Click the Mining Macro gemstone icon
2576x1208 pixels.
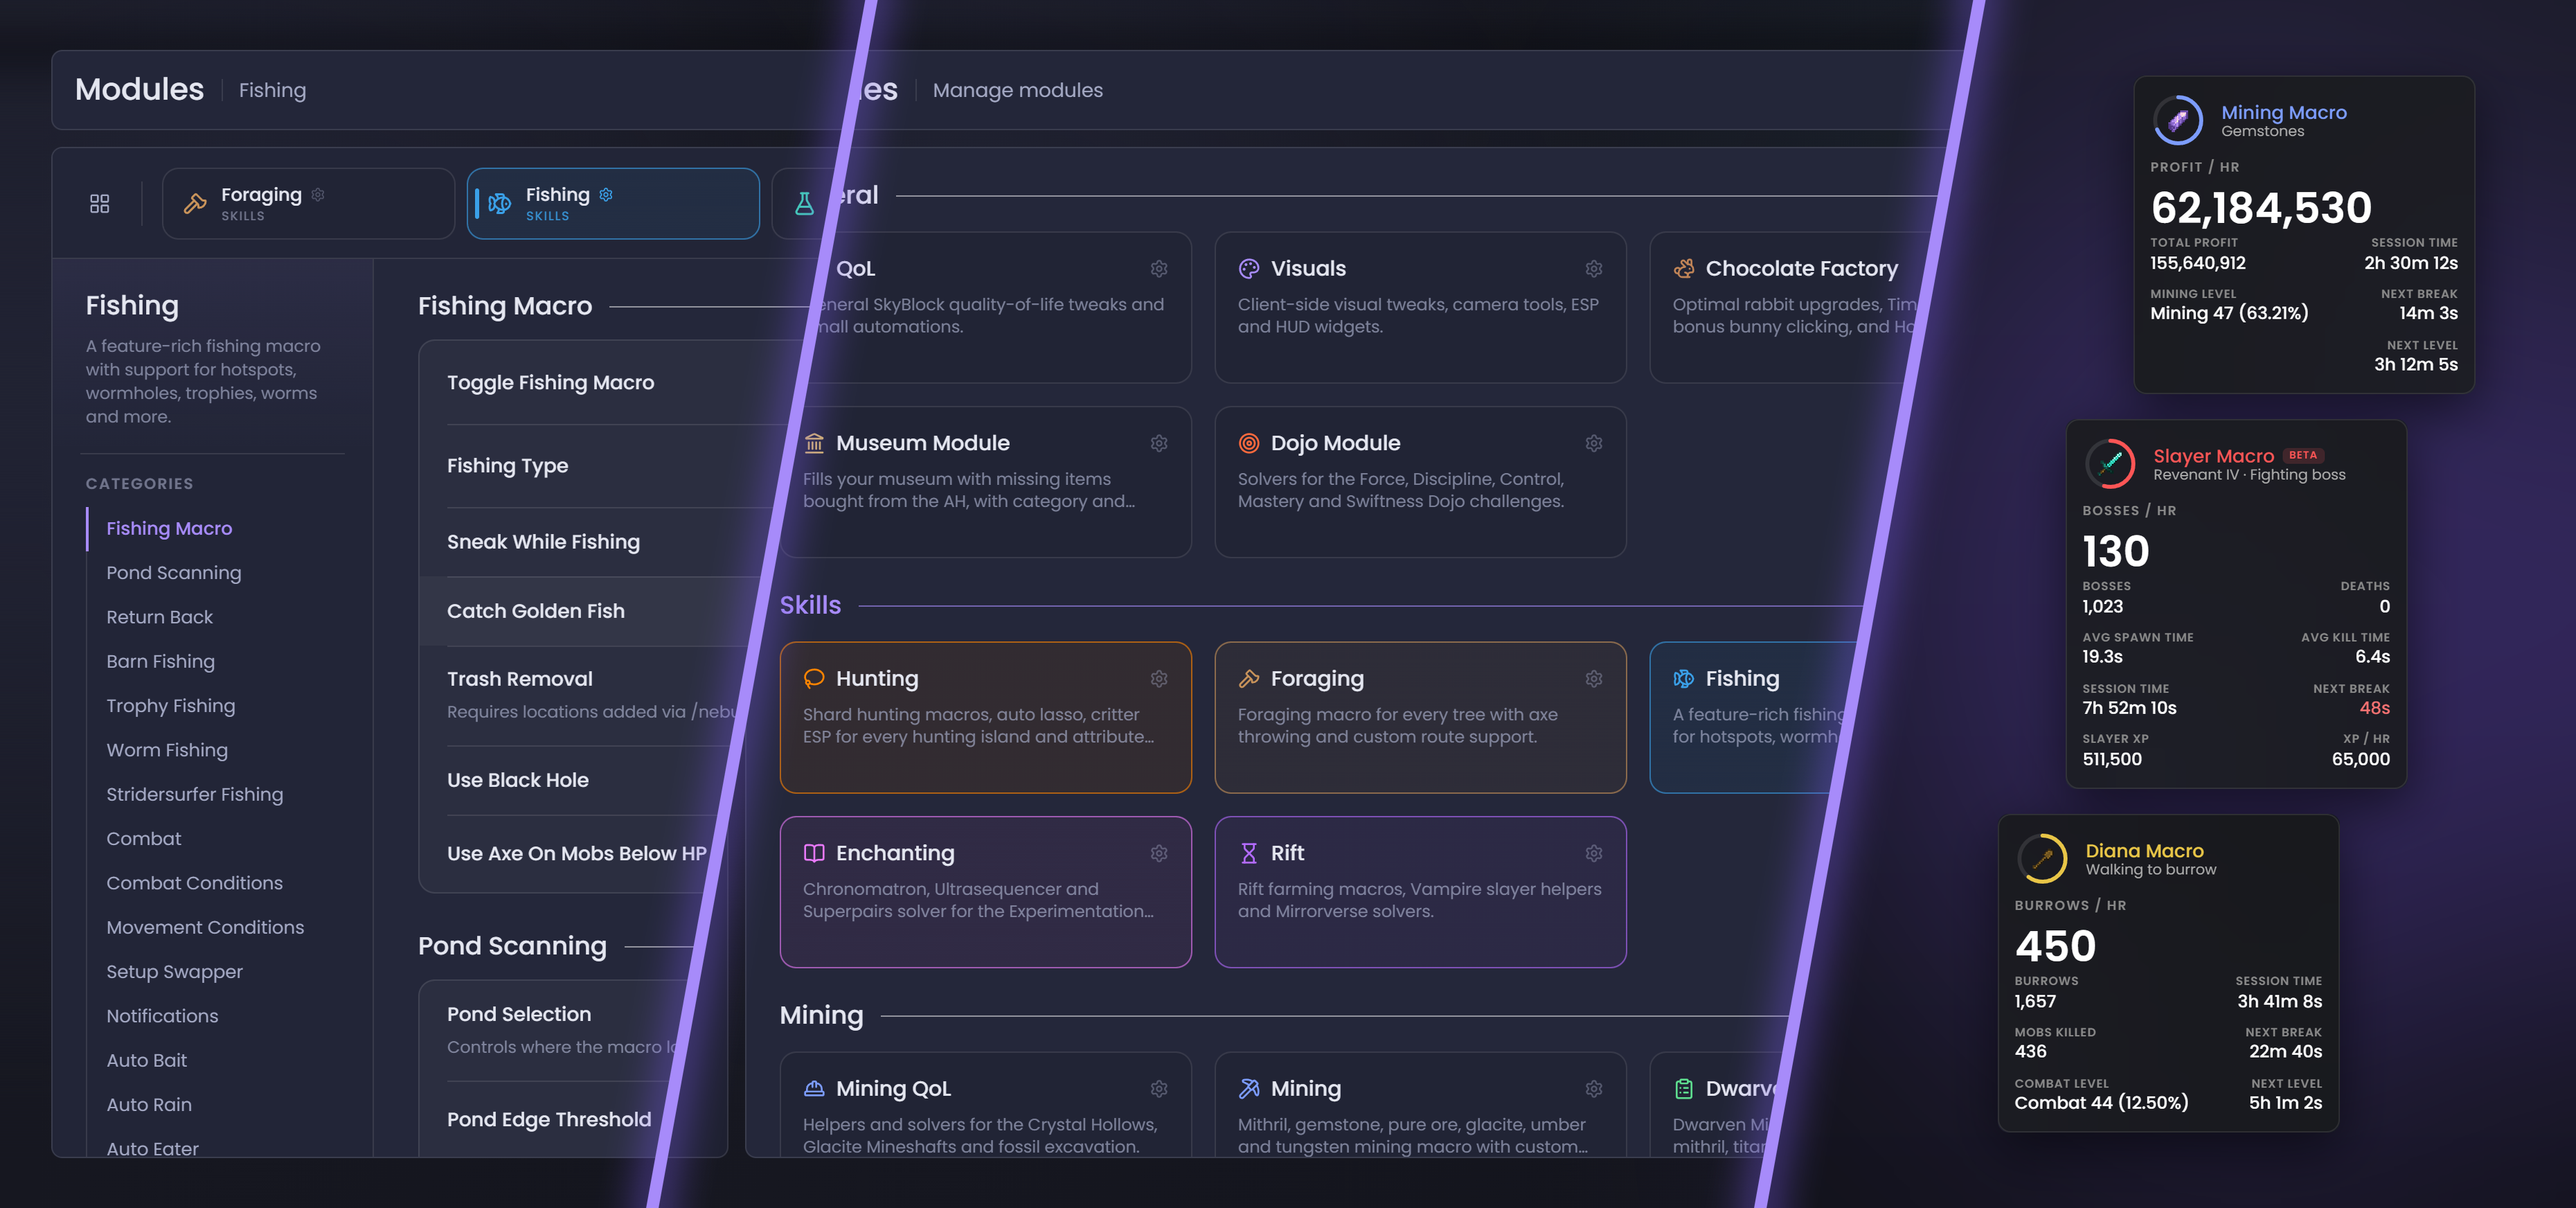(2178, 121)
